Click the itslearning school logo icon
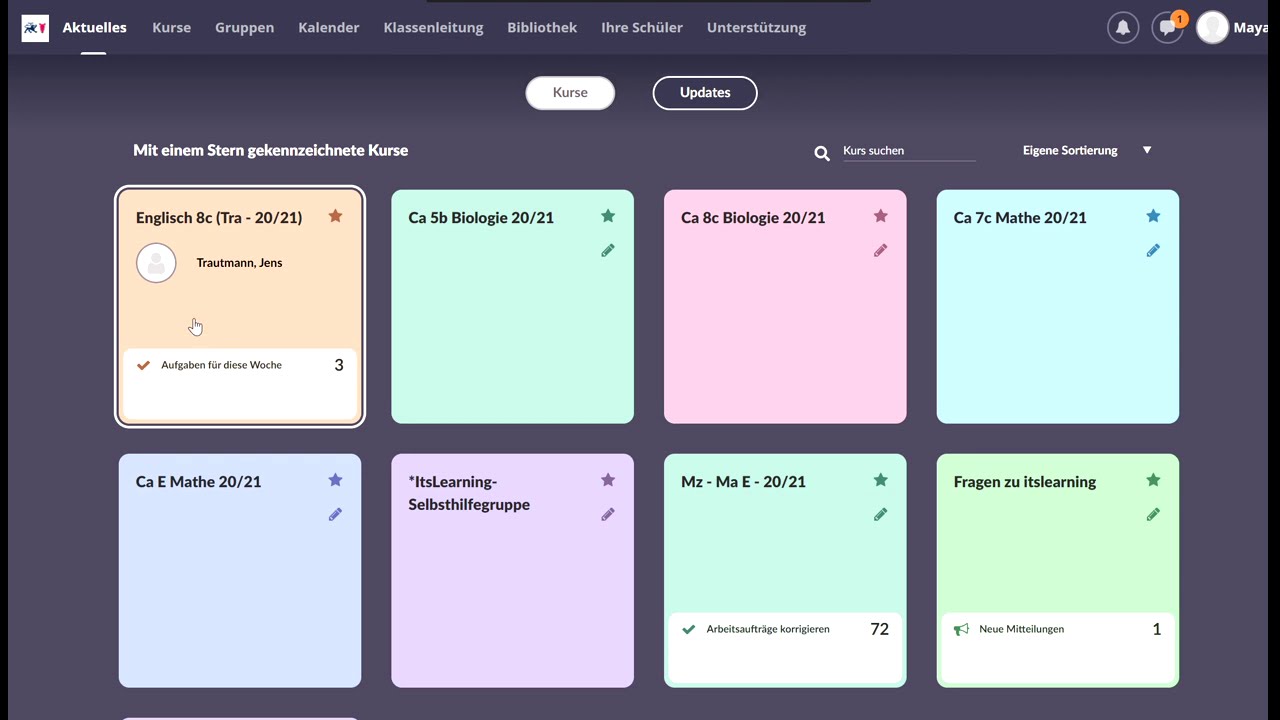This screenshot has height=720, width=1280. pos(35,28)
